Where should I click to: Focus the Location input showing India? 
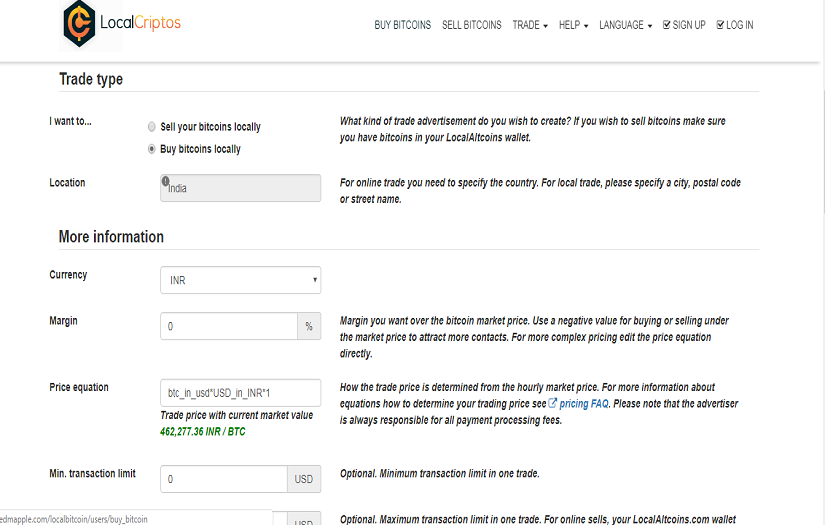pyautogui.click(x=240, y=188)
